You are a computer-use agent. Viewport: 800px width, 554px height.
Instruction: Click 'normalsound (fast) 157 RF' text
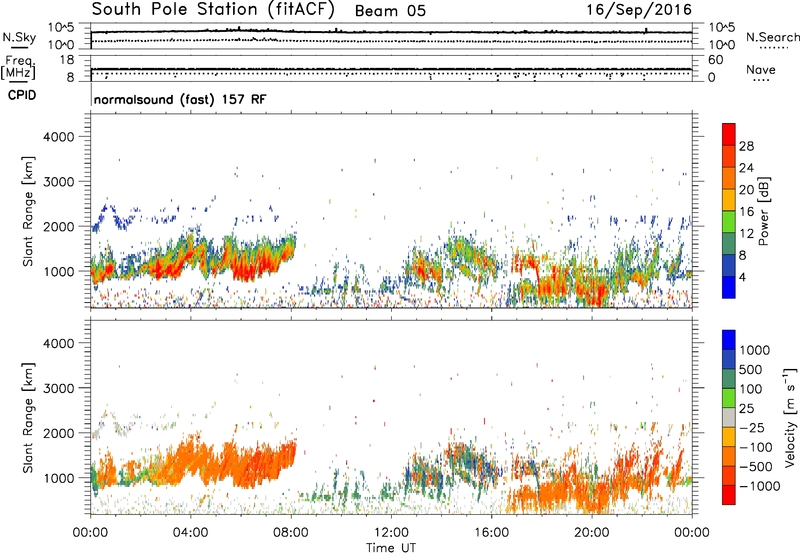pos(180,99)
